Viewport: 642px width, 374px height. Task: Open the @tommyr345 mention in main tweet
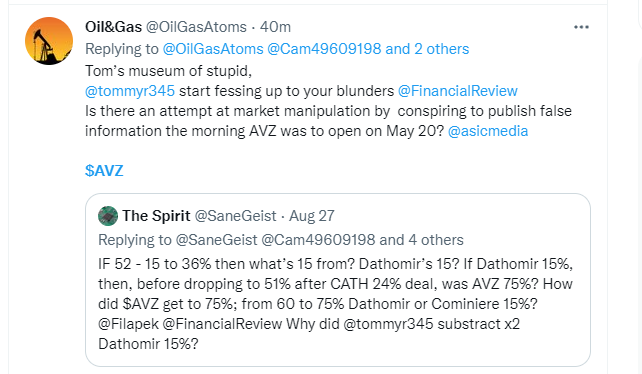point(130,91)
